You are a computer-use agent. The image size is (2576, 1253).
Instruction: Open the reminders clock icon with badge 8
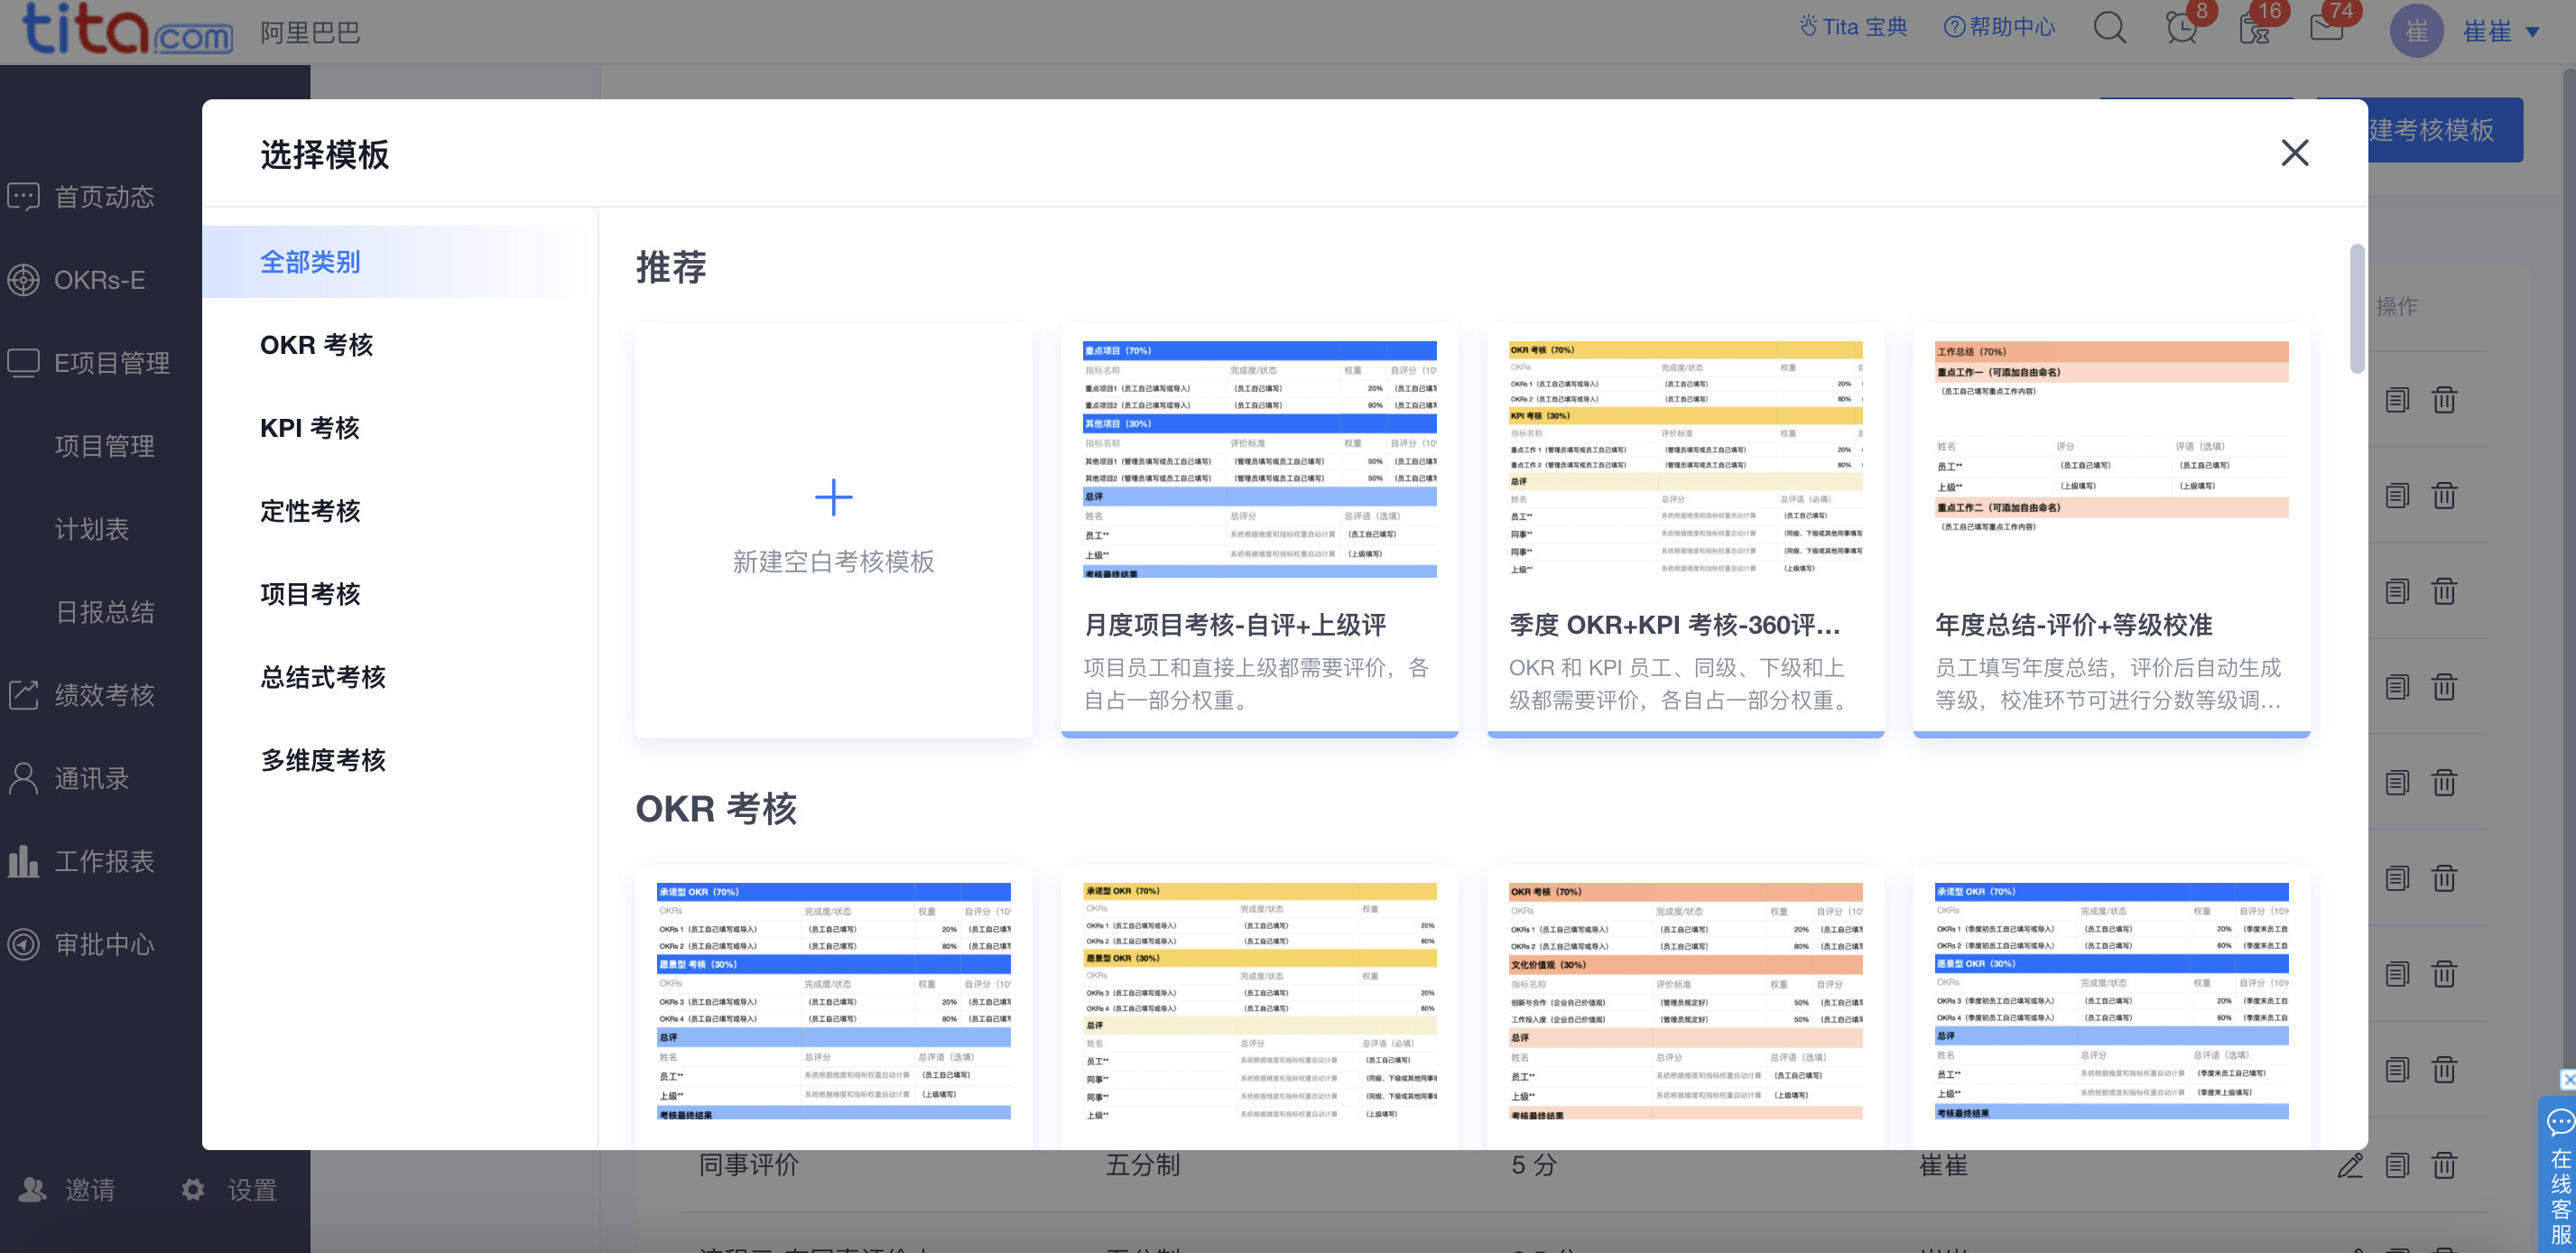point(2181,27)
